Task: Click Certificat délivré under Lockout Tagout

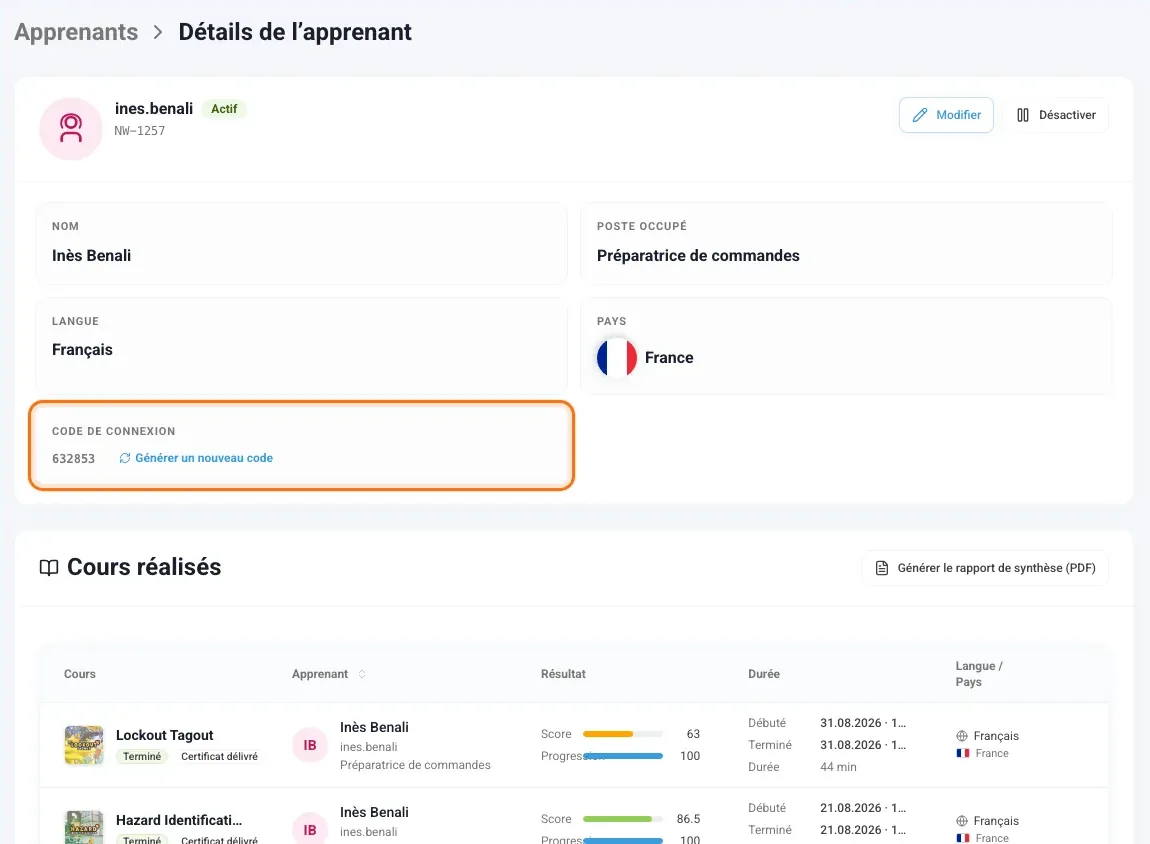Action: tap(219, 757)
